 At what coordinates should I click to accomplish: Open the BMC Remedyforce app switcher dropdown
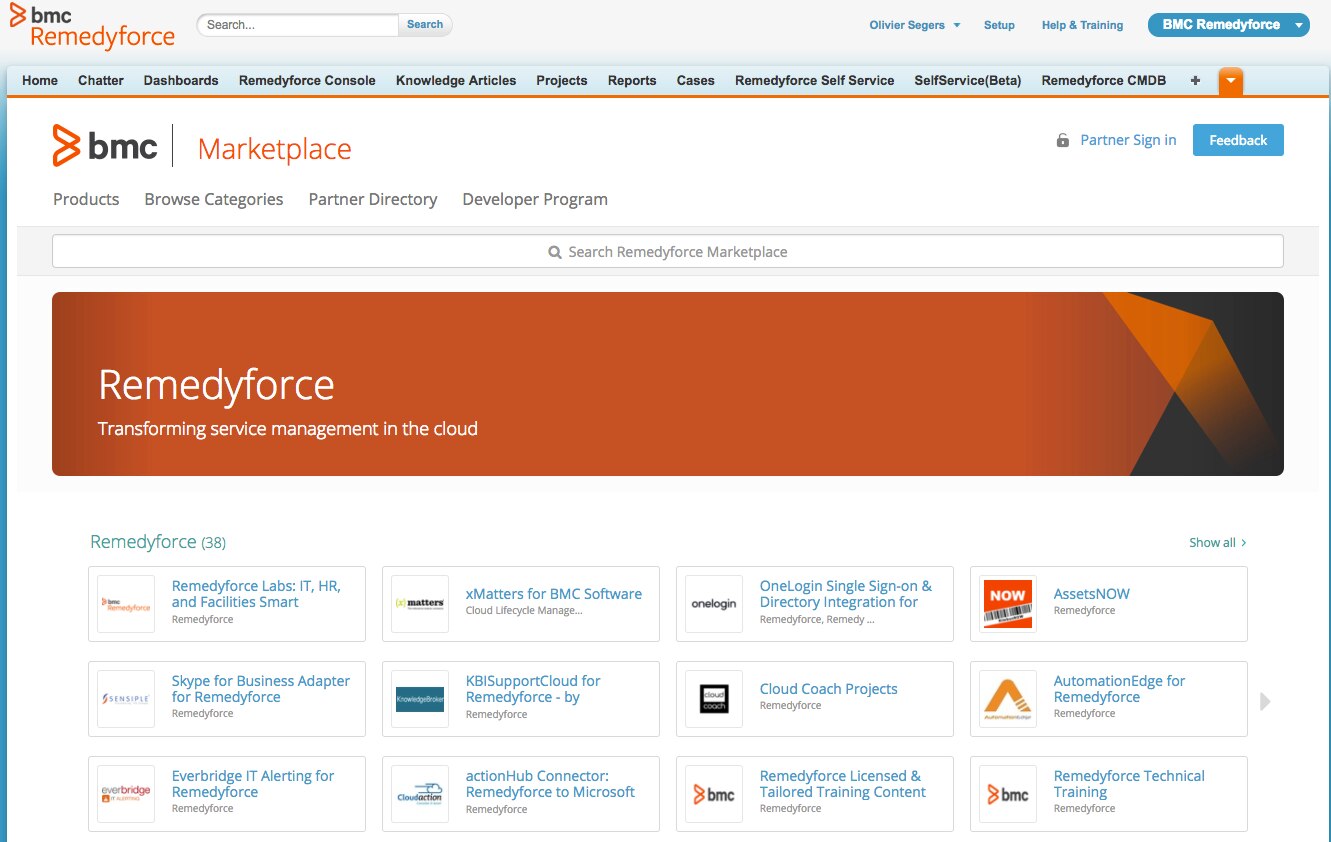[1229, 25]
